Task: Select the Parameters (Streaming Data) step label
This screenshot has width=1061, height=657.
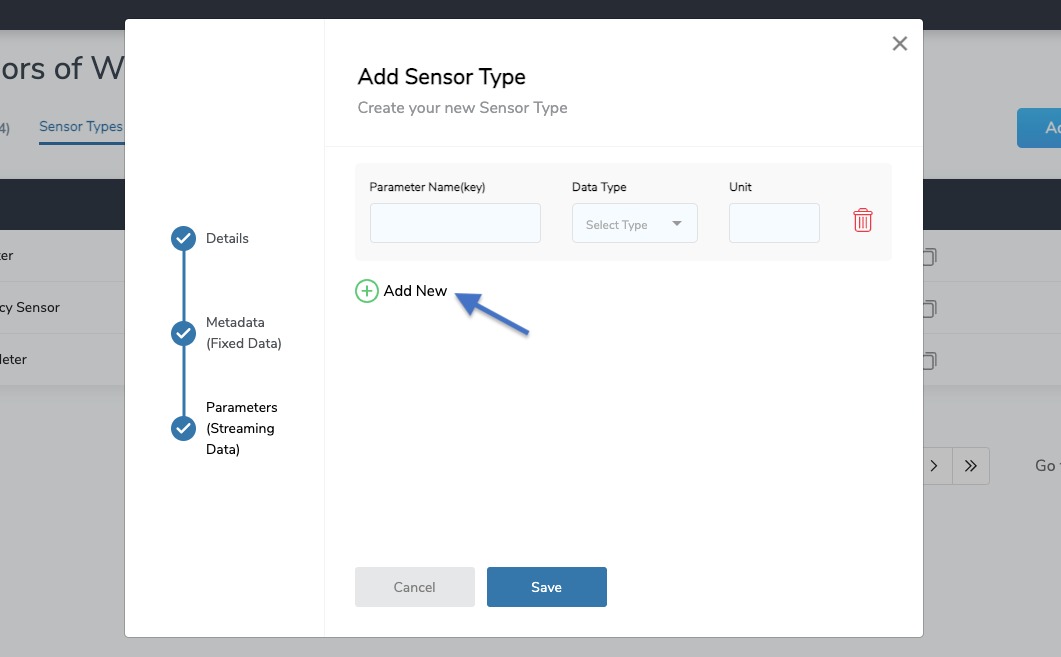Action: [x=242, y=428]
